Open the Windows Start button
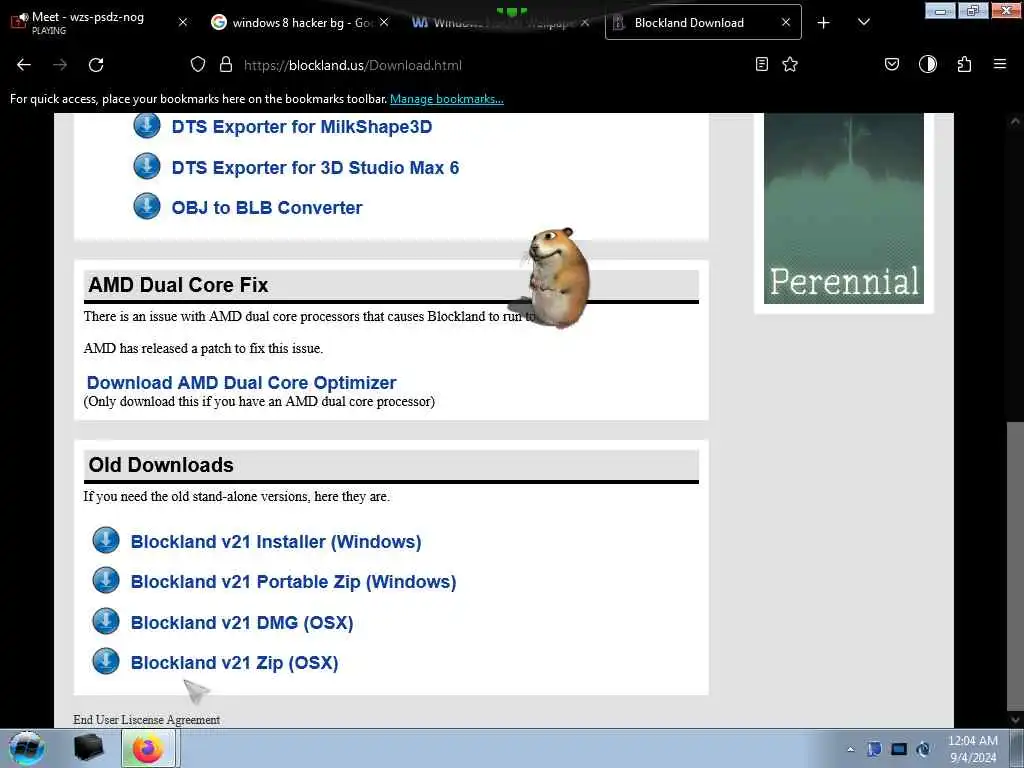 pos(27,748)
